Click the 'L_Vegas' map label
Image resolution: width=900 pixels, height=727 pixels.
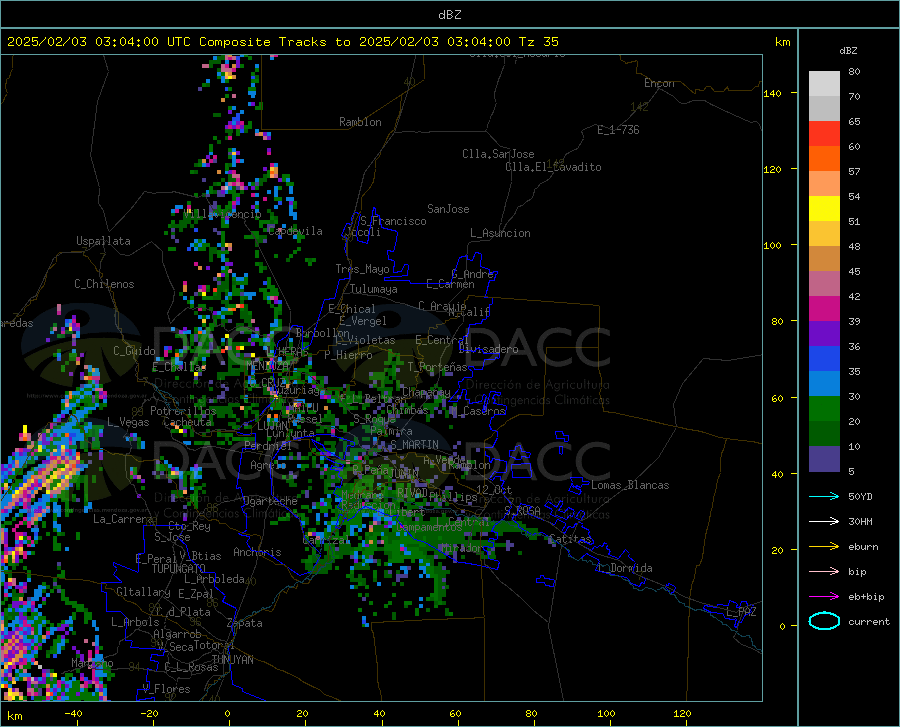[x=128, y=422]
